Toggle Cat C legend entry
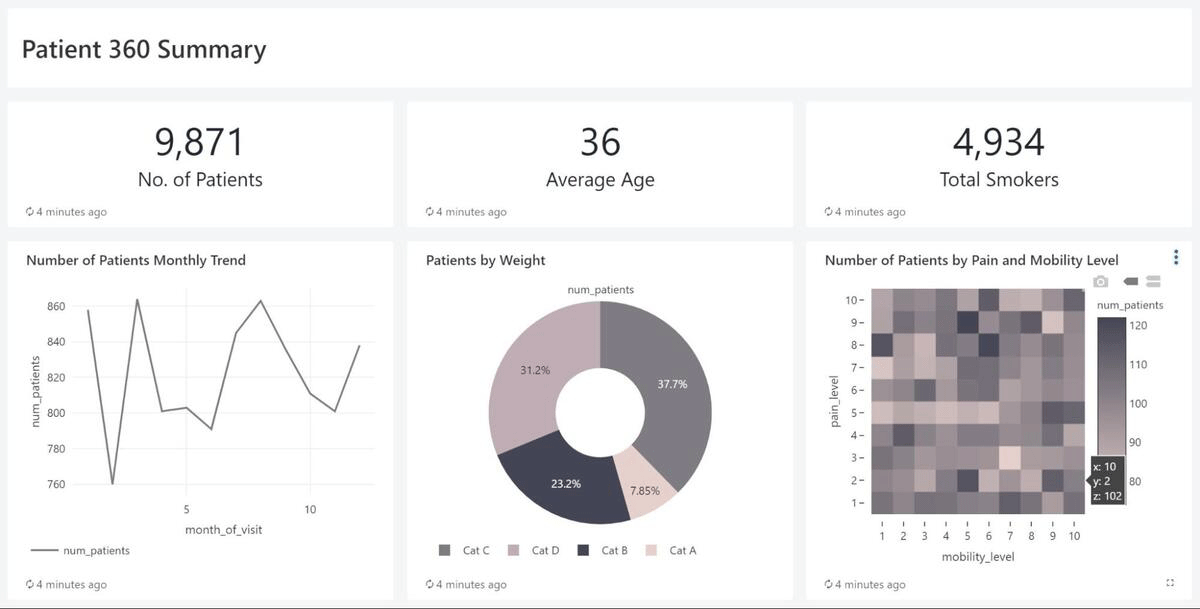Viewport: 1200px width, 609px height. coord(465,550)
